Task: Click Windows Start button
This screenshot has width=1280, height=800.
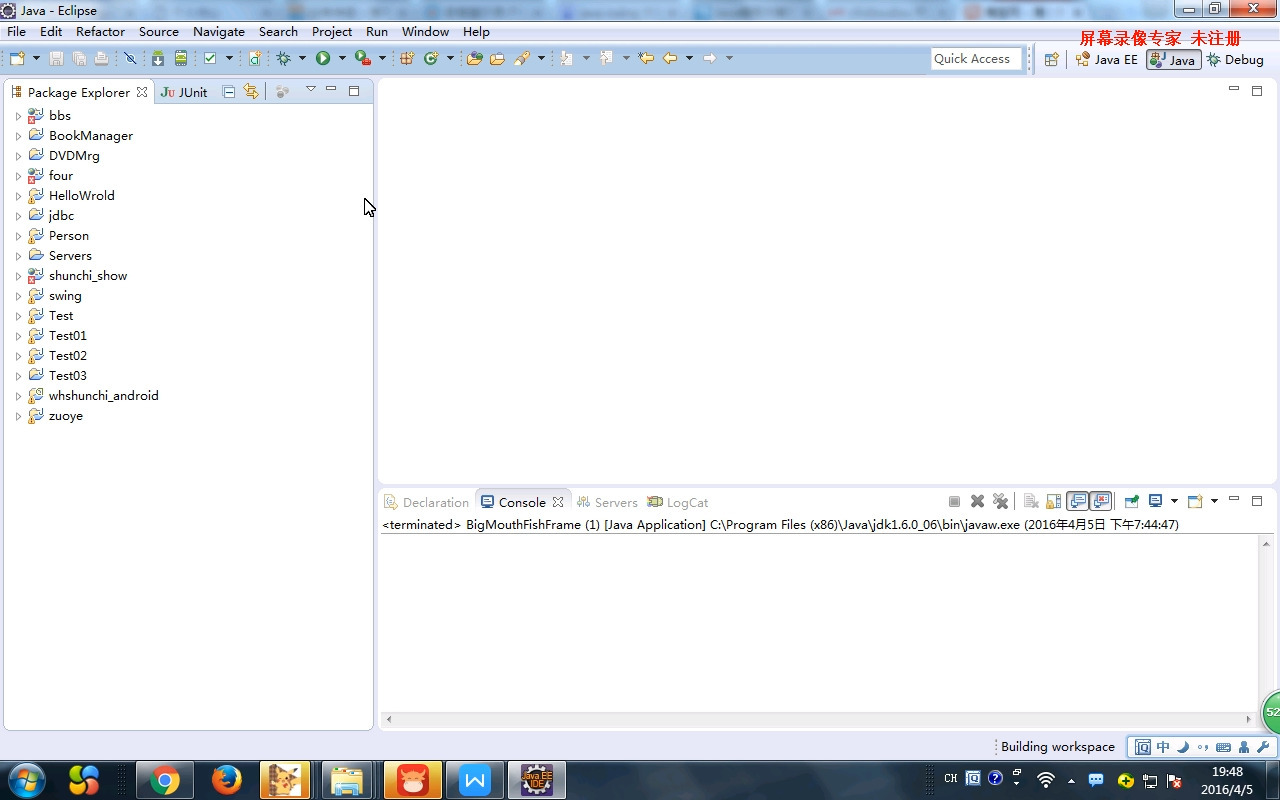Action: tap(26, 779)
